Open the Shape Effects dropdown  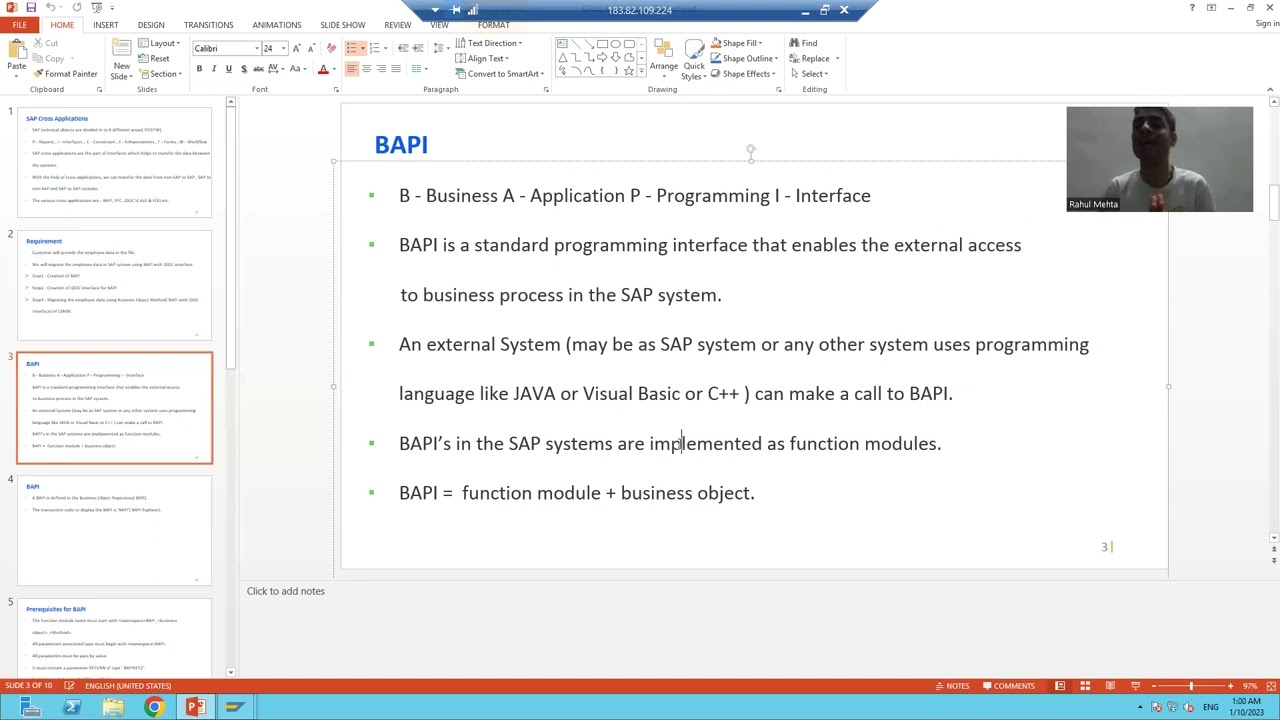coord(744,74)
